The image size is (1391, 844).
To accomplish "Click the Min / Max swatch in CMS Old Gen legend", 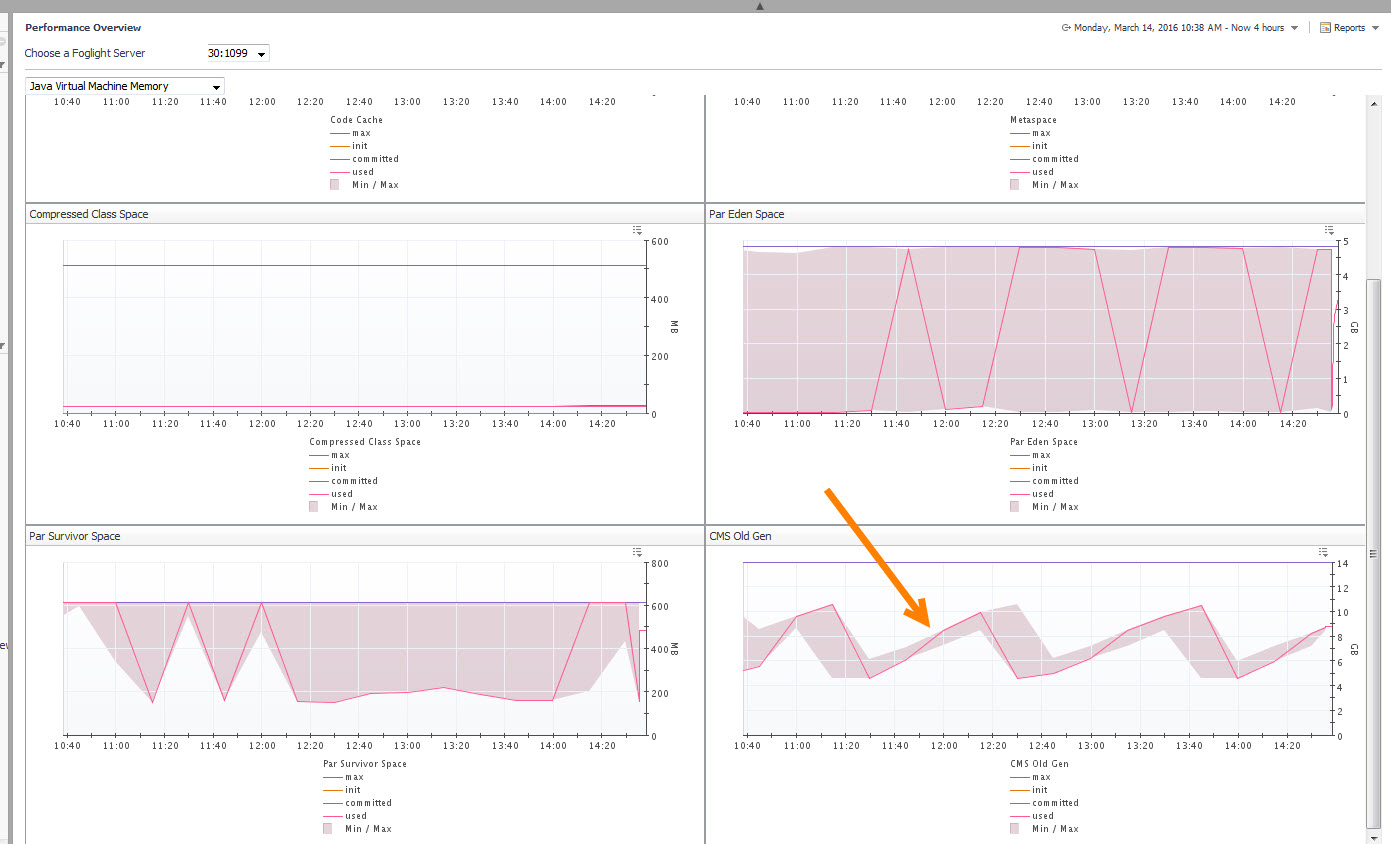I will click(1014, 828).
